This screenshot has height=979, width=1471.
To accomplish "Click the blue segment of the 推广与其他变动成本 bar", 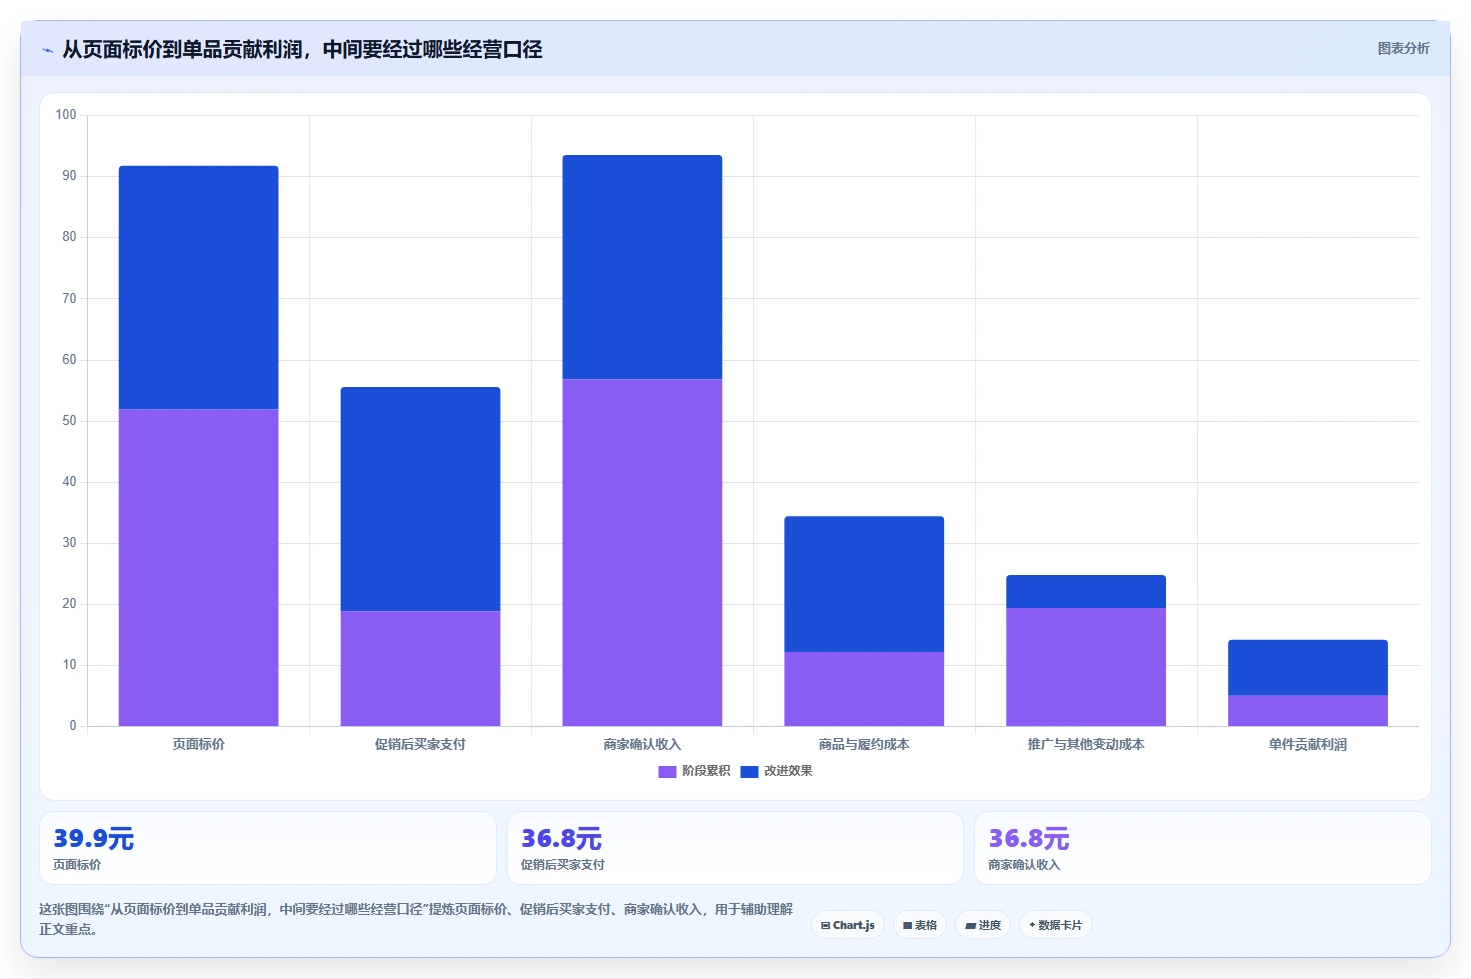I will click(1086, 591).
